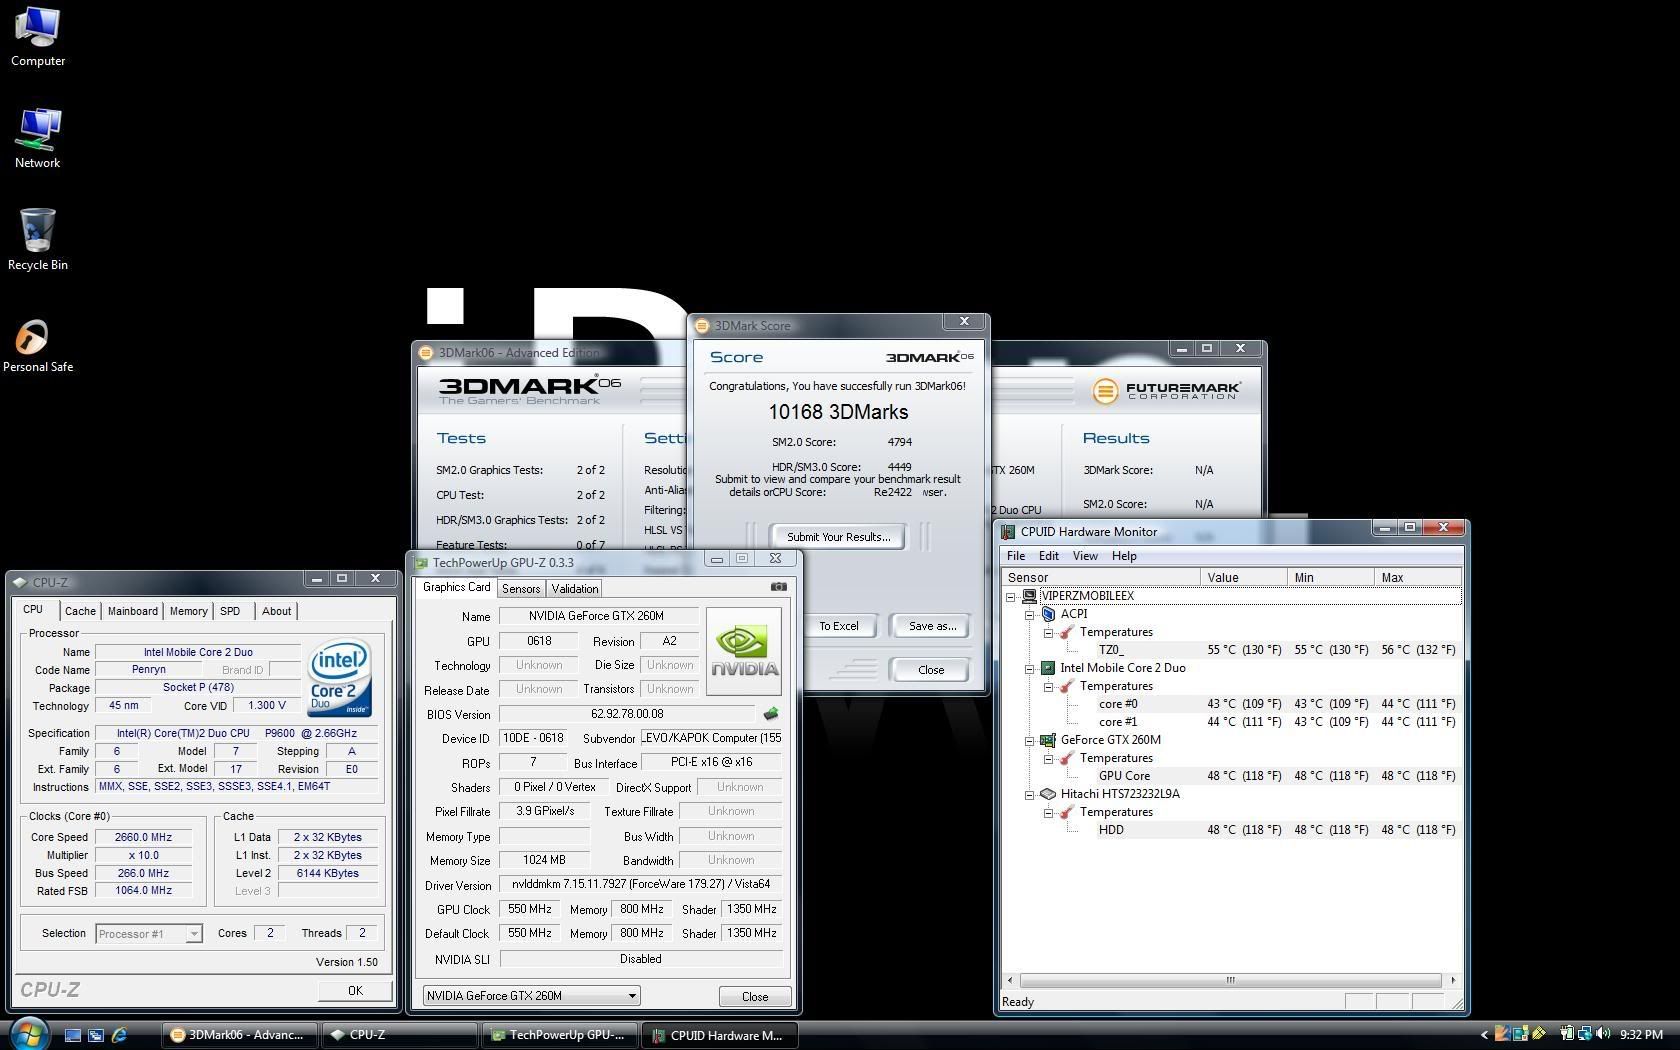
Task: Click the Windows Start orb
Action: [28, 1034]
